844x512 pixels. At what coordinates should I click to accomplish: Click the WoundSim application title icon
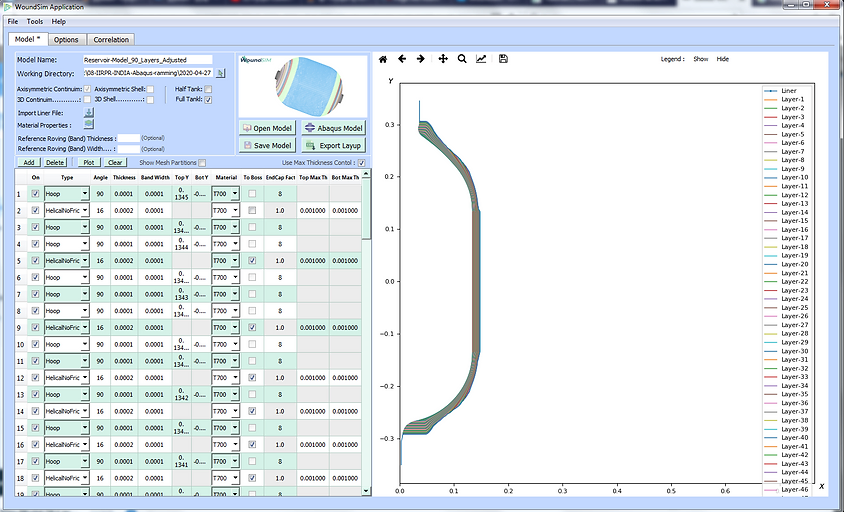pyautogui.click(x=8, y=6)
